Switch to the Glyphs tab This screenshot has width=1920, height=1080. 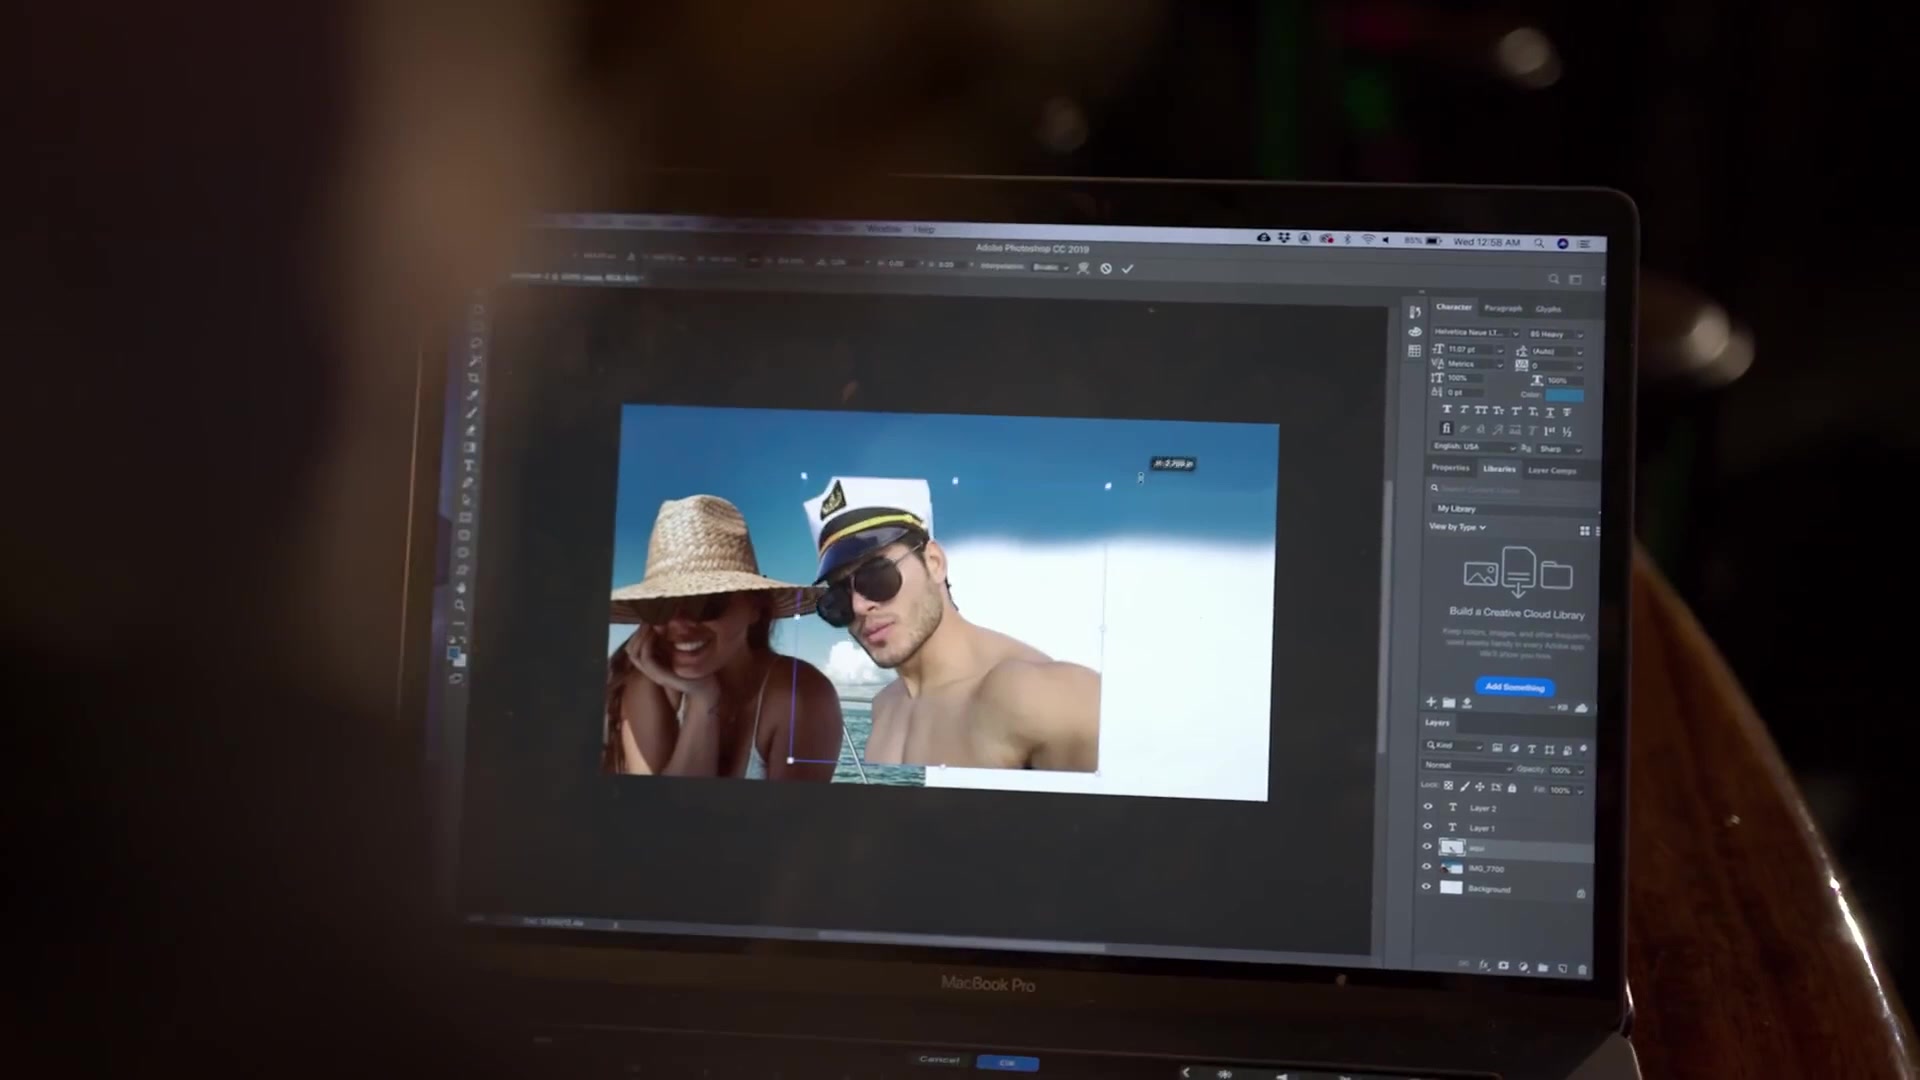click(x=1548, y=309)
